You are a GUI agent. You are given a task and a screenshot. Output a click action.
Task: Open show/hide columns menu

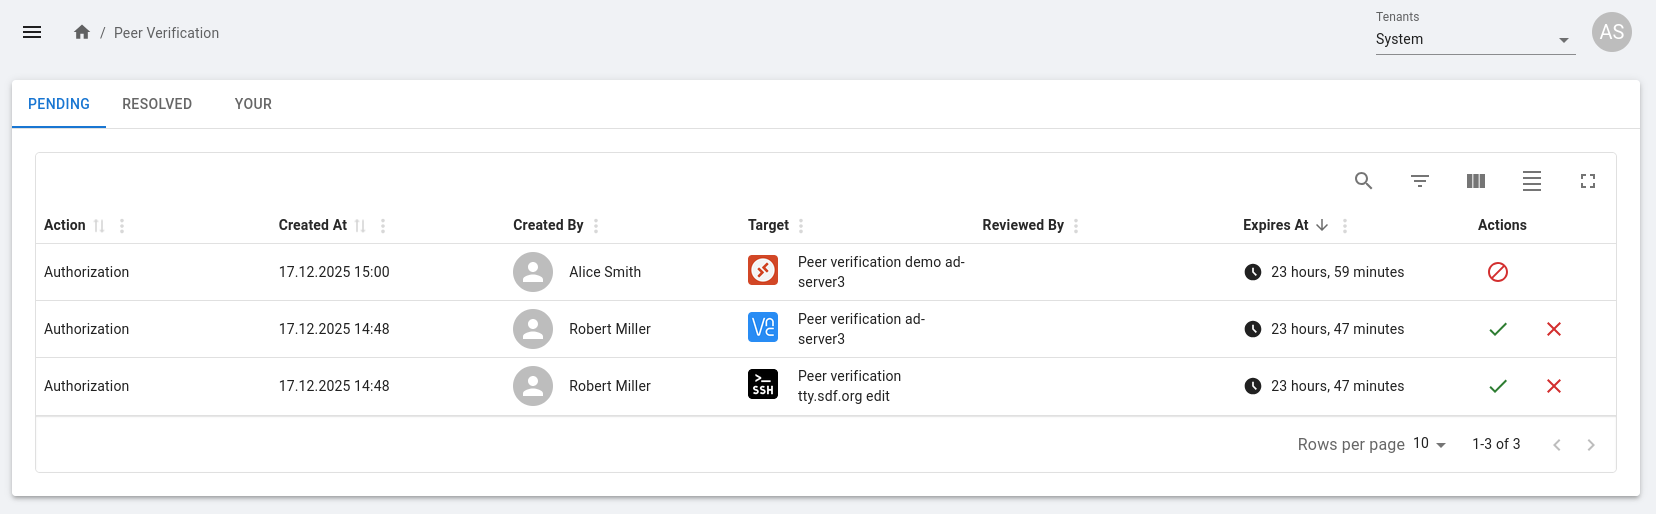click(x=1475, y=181)
